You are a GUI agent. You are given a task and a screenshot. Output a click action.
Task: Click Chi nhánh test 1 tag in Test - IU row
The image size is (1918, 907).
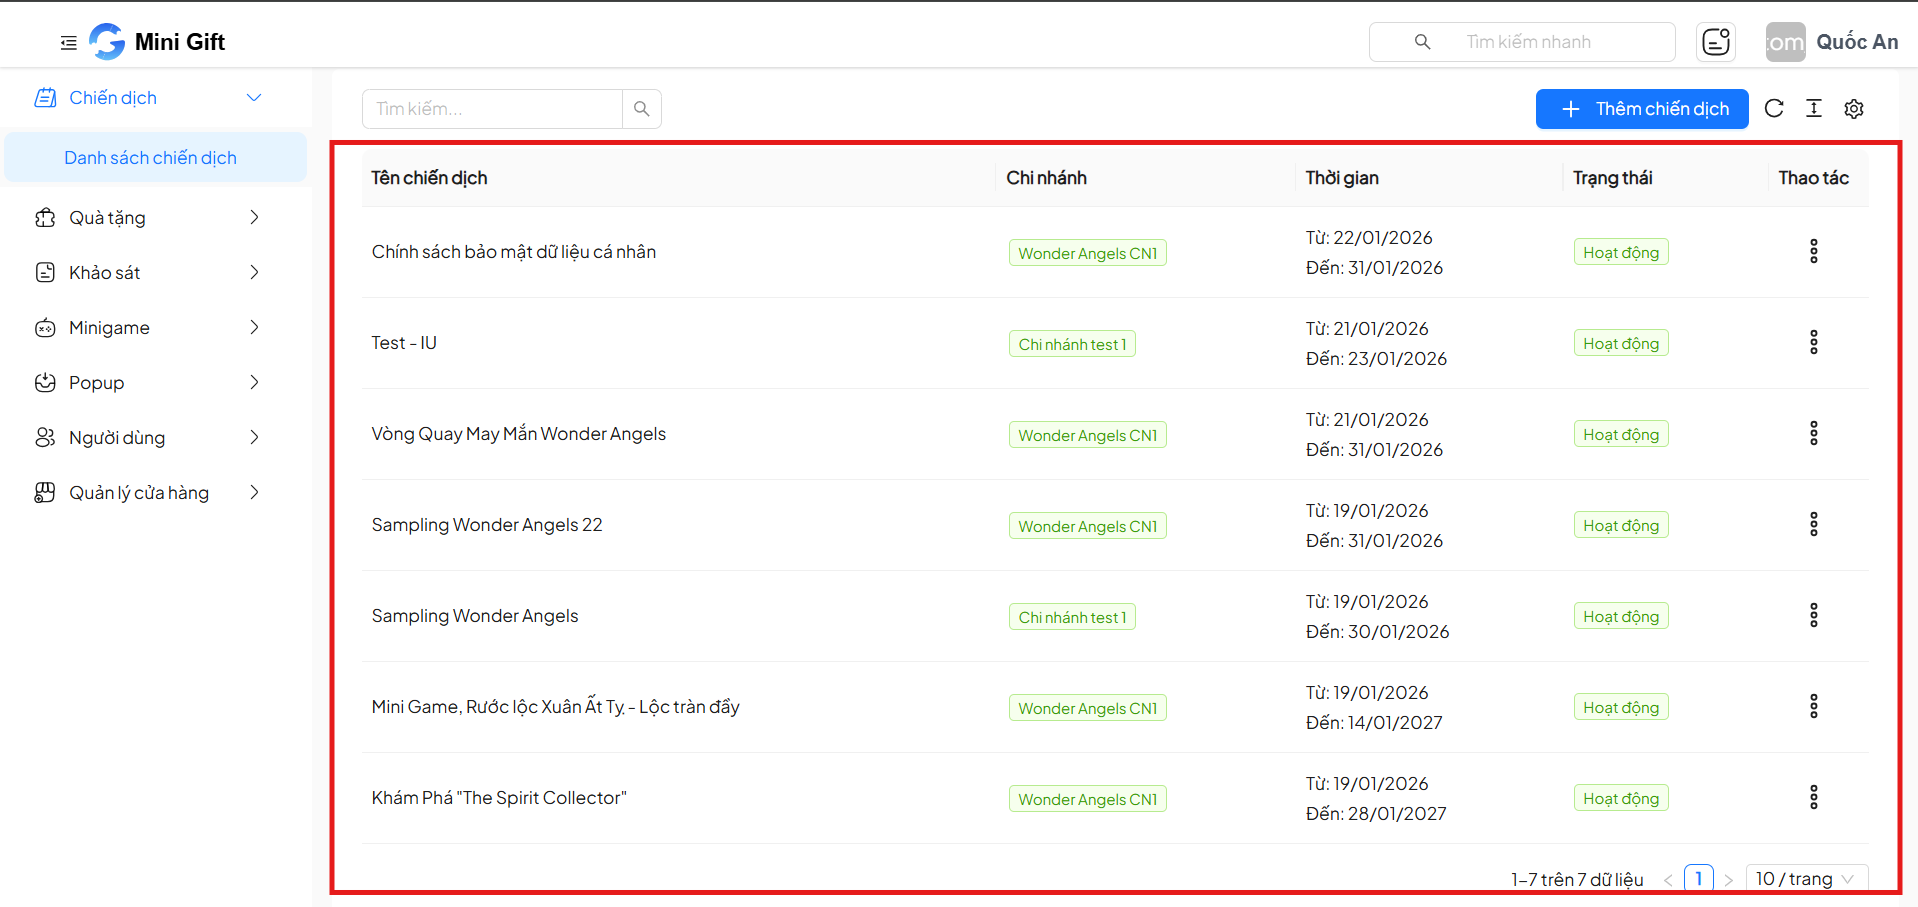(1072, 344)
